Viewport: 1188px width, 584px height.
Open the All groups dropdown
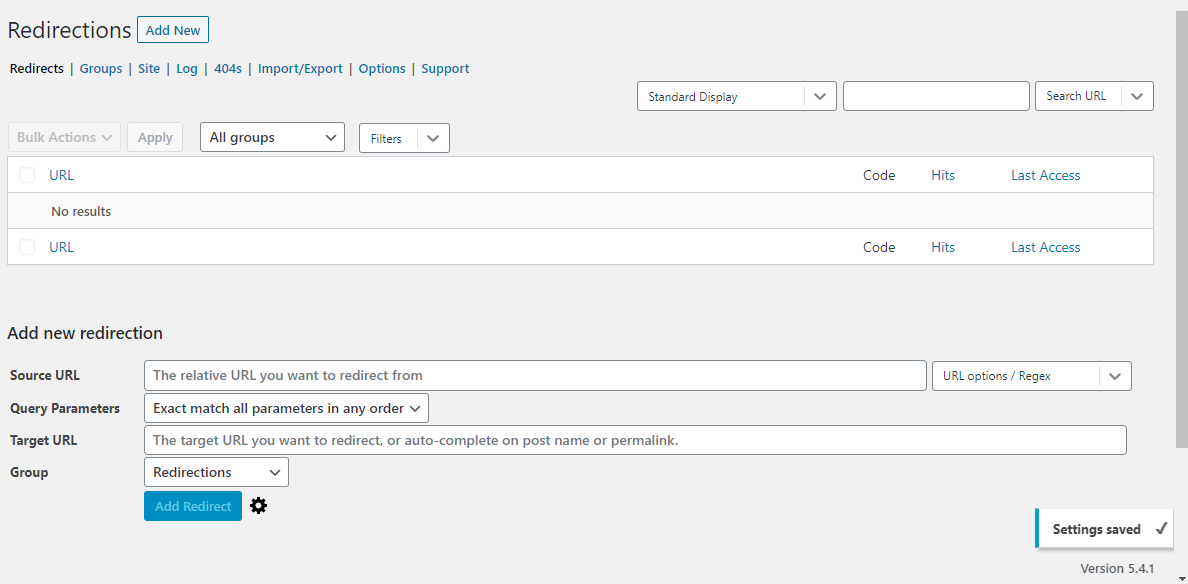(x=272, y=137)
